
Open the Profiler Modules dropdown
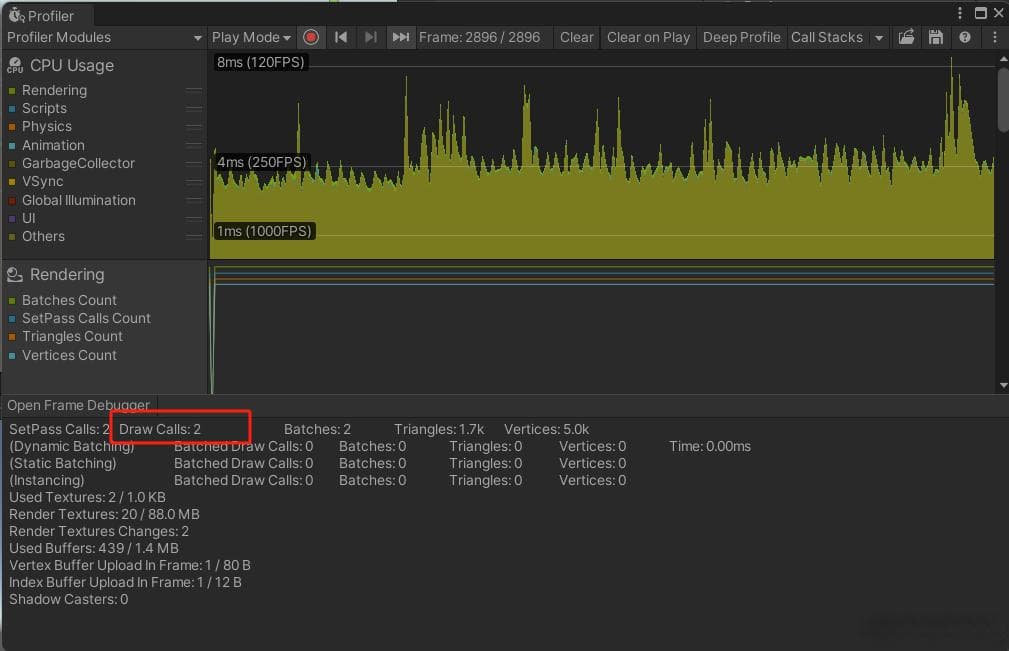[104, 37]
